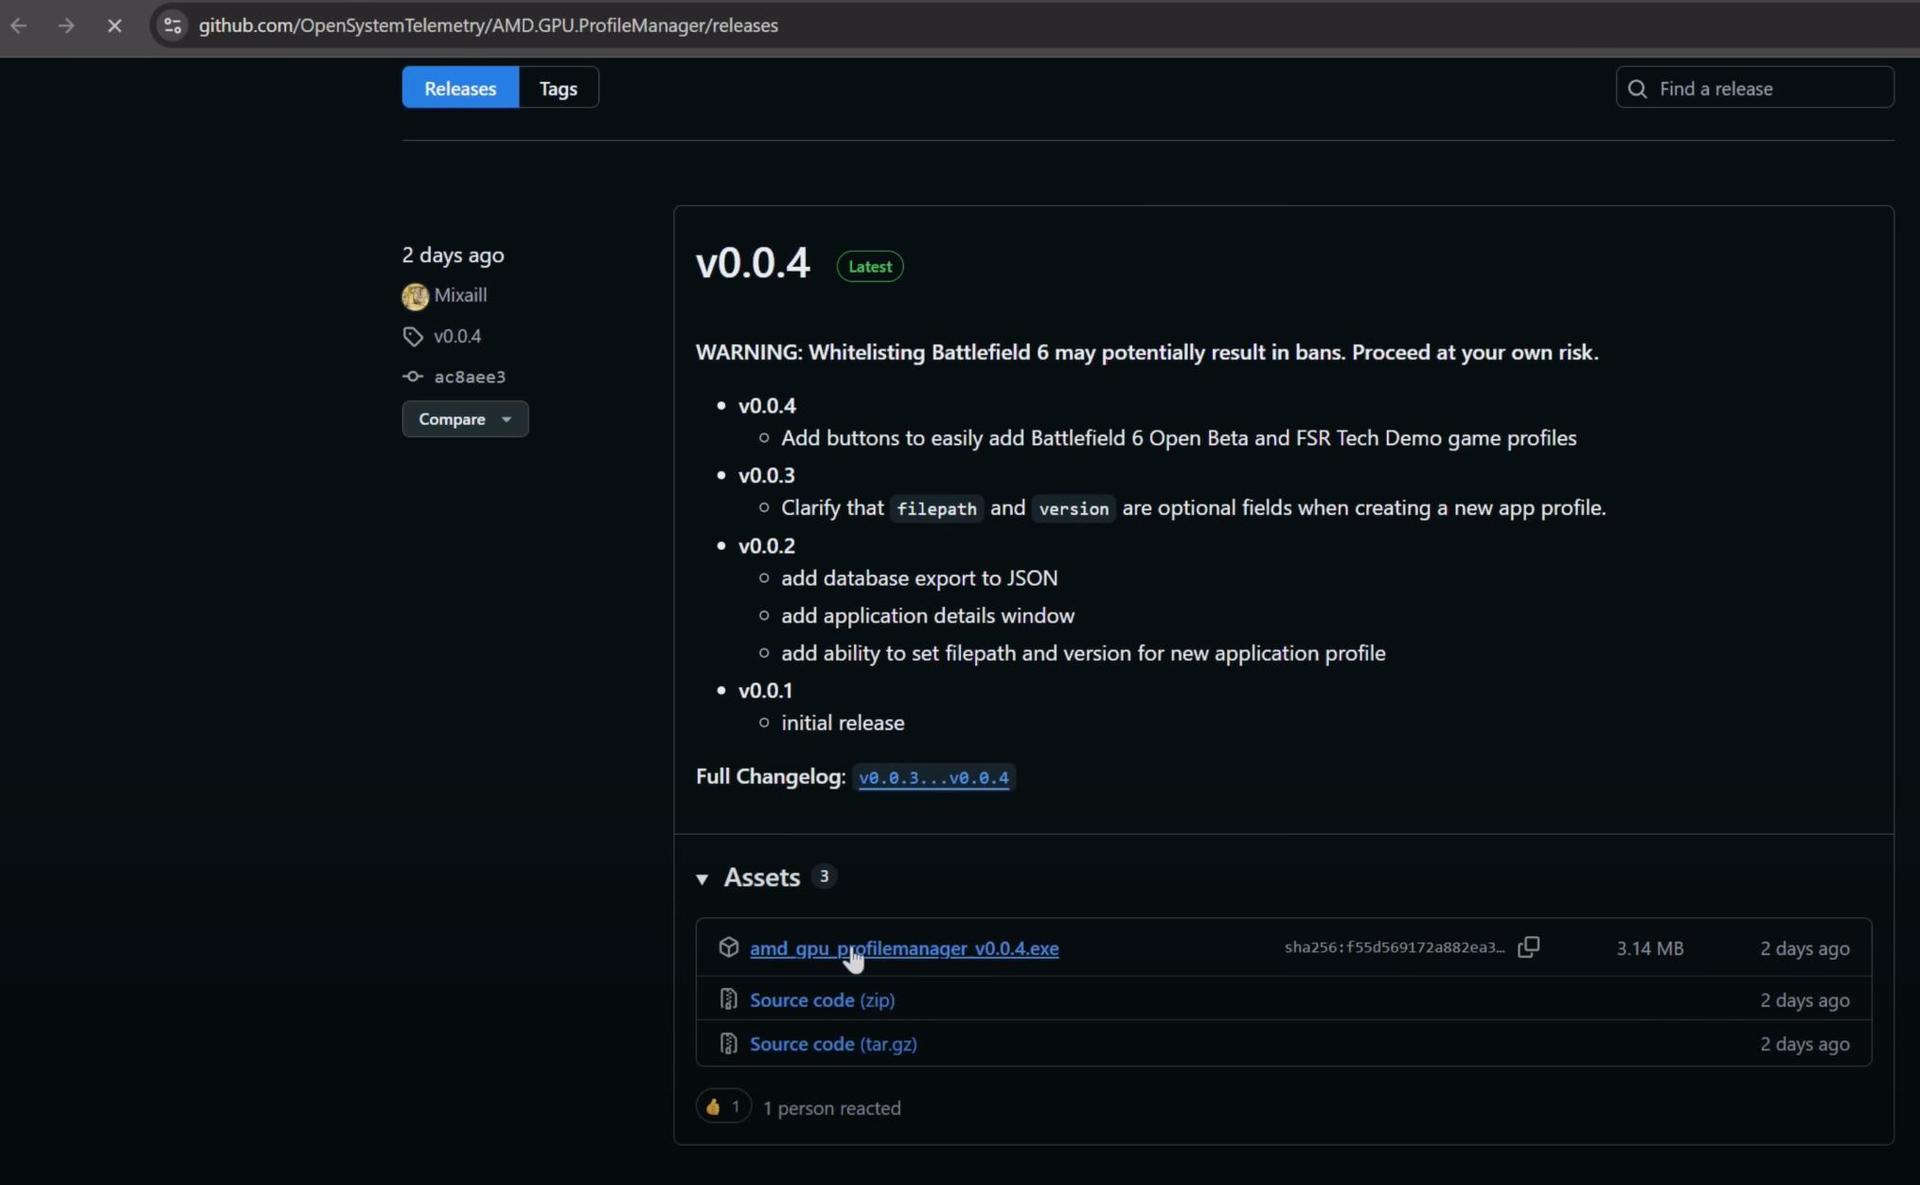
Task: Click the browser forward arrow
Action: pyautogui.click(x=65, y=25)
